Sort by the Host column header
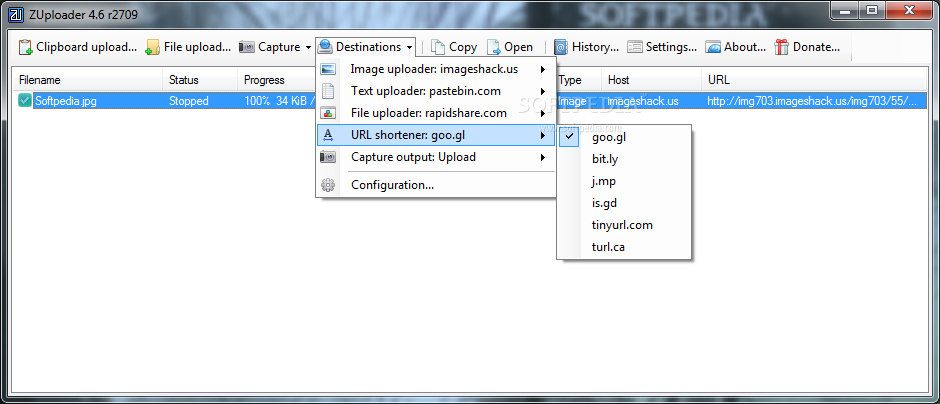 [652, 80]
